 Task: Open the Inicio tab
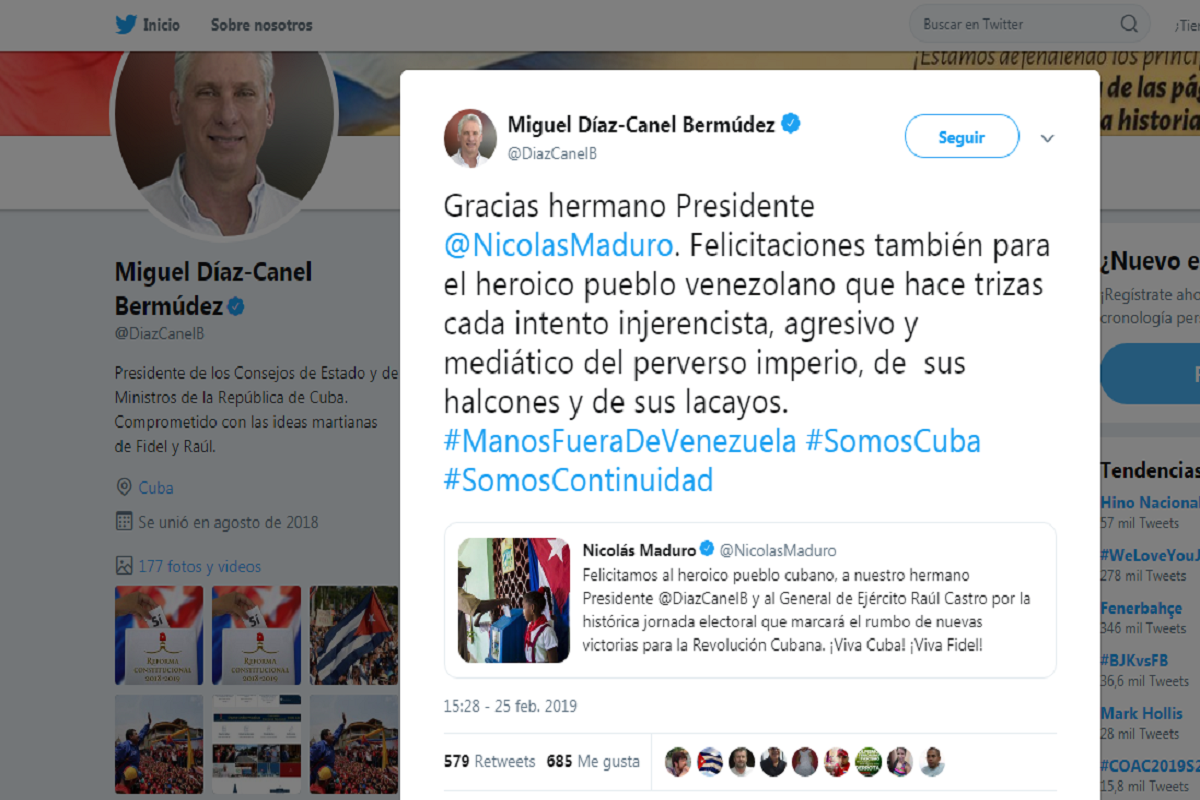pos(148,25)
